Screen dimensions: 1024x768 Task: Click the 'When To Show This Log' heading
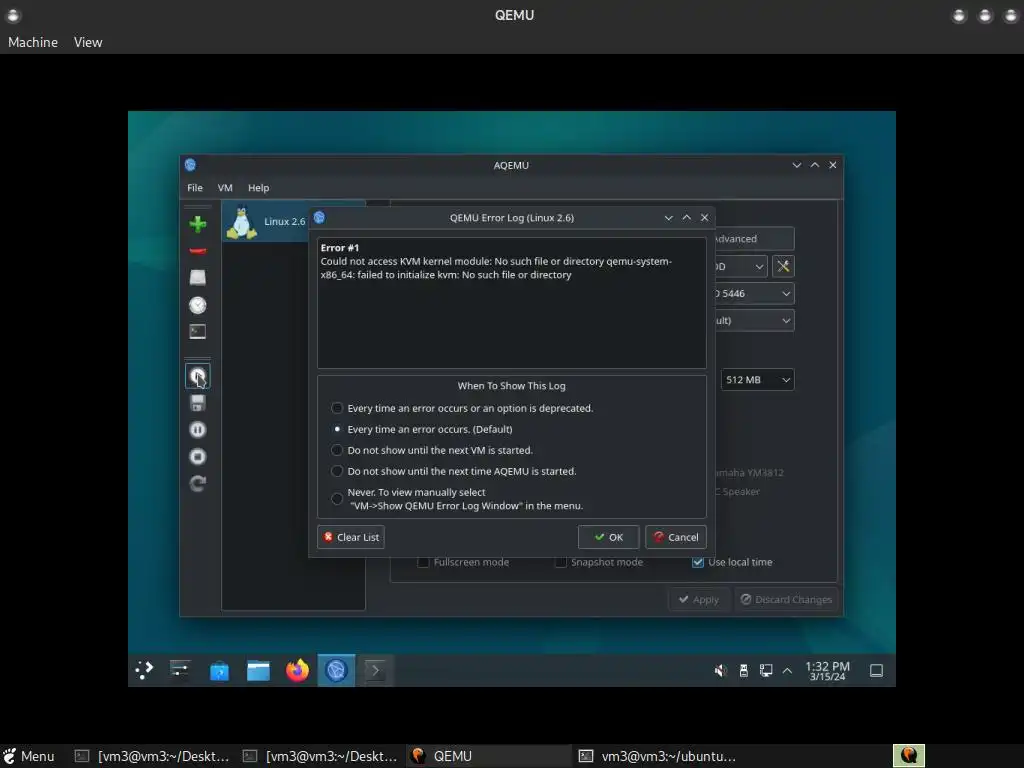coord(511,386)
